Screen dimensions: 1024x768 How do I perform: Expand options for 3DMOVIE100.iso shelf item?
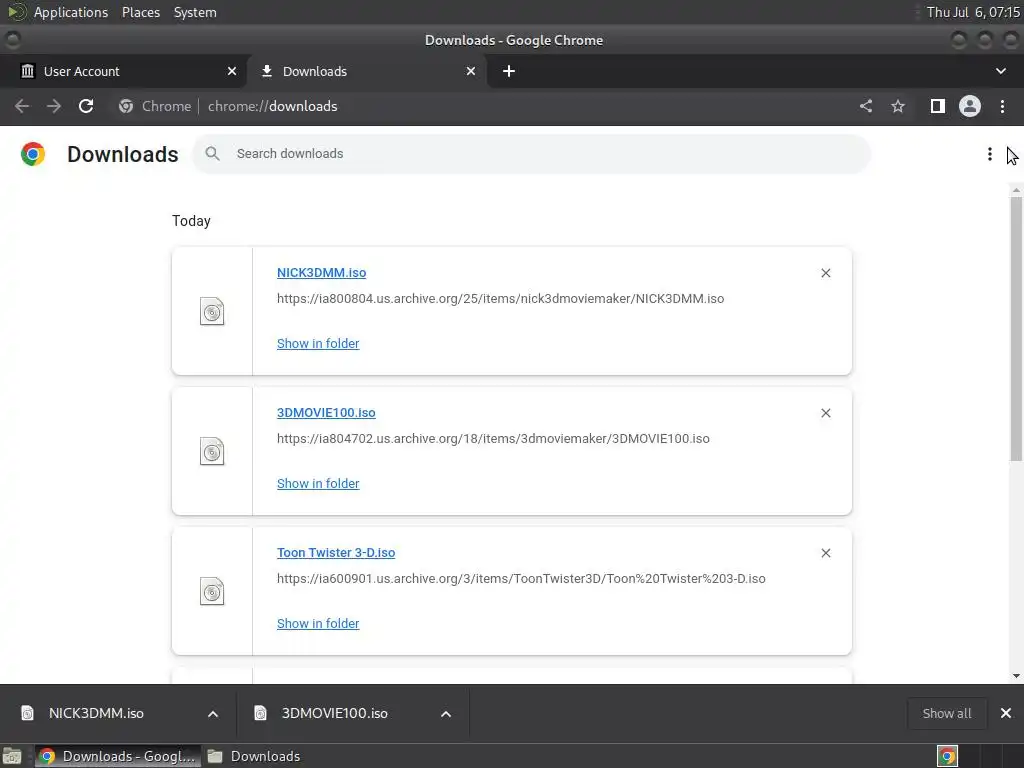tap(446, 714)
